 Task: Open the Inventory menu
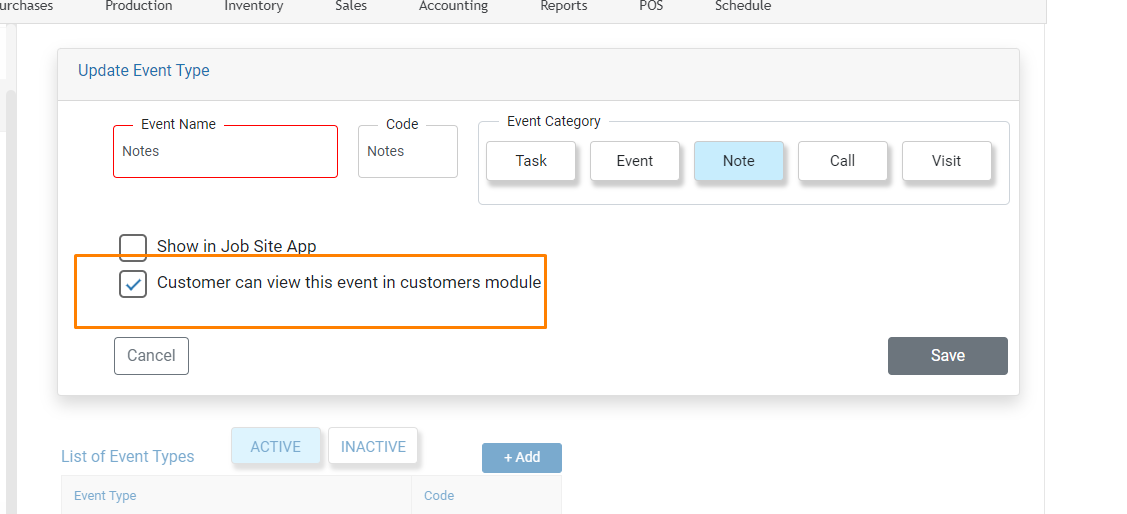(x=254, y=6)
